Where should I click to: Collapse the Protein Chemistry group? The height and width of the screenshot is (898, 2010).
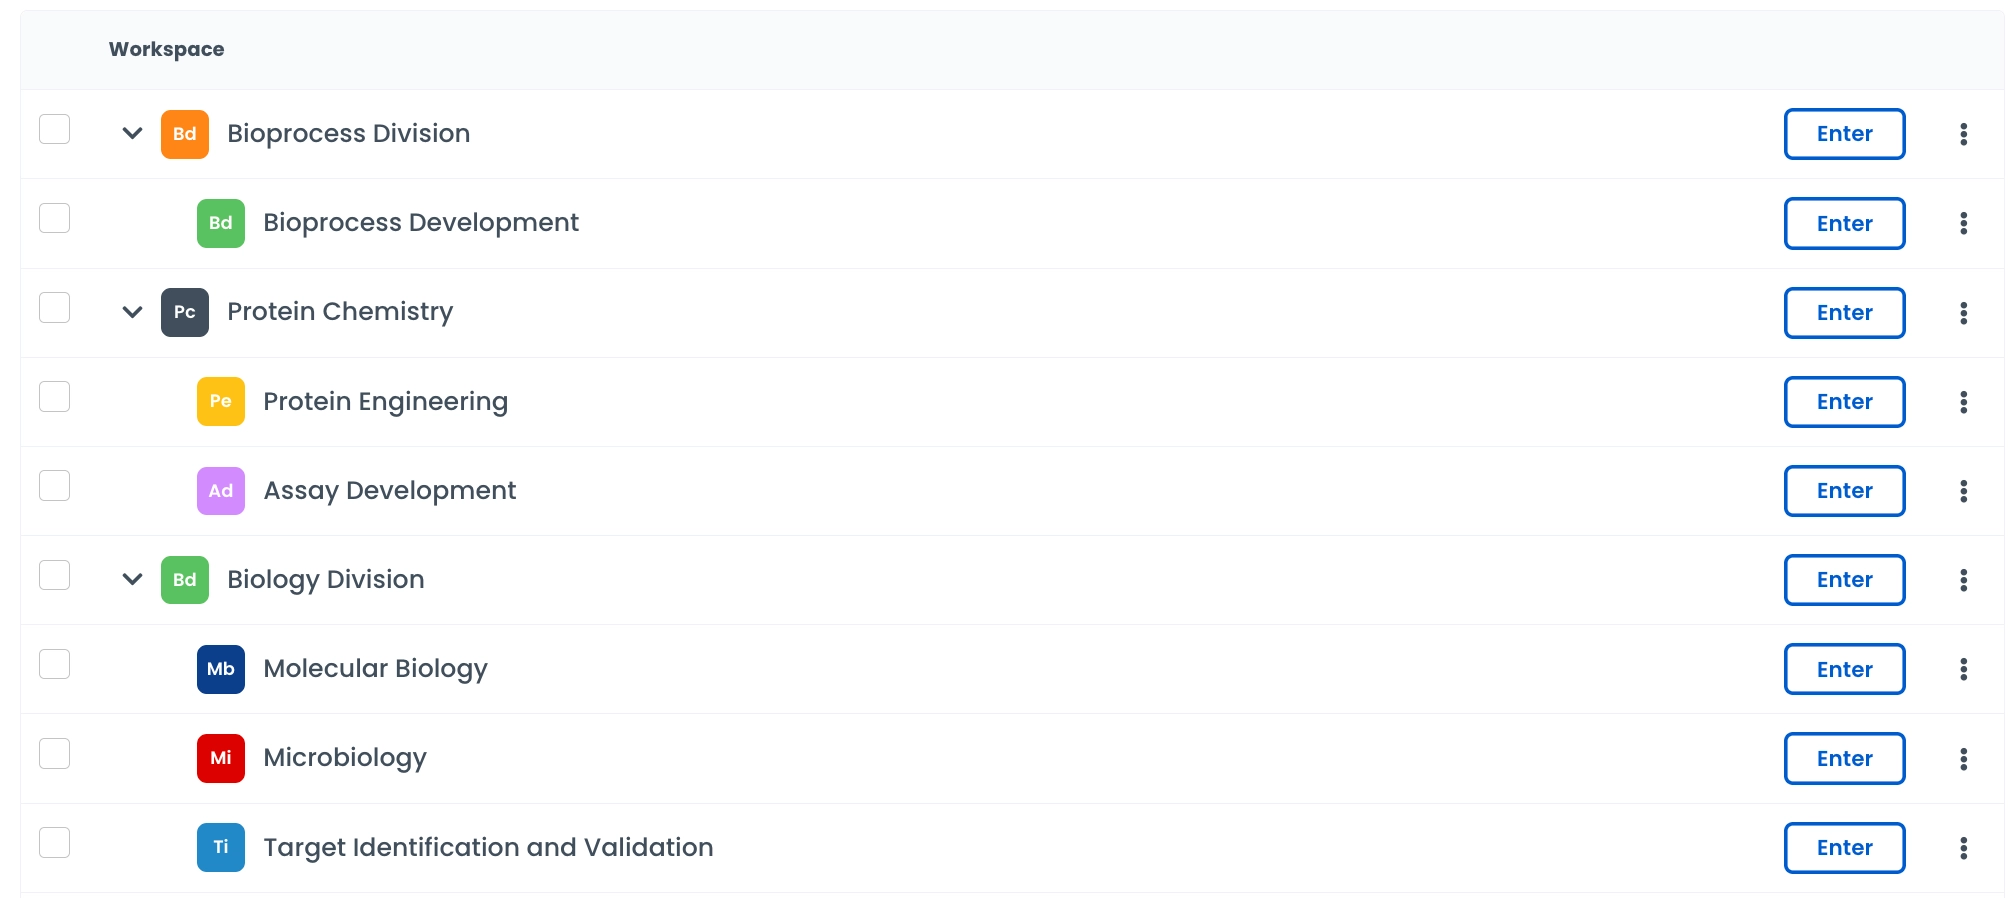tap(132, 312)
